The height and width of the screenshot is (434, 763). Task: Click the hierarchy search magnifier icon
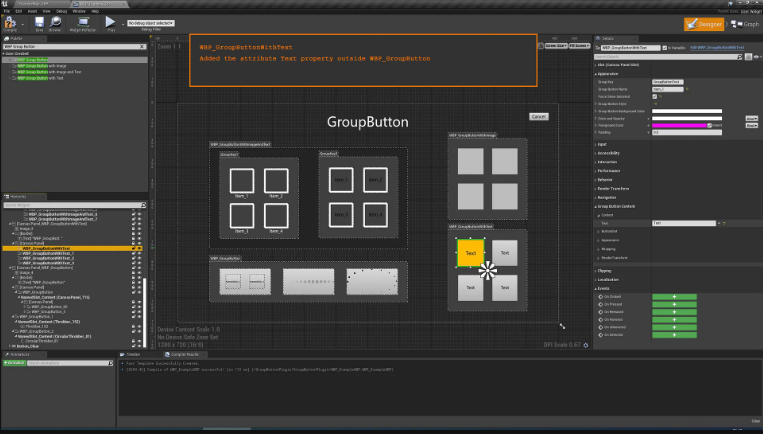[x=143, y=205]
